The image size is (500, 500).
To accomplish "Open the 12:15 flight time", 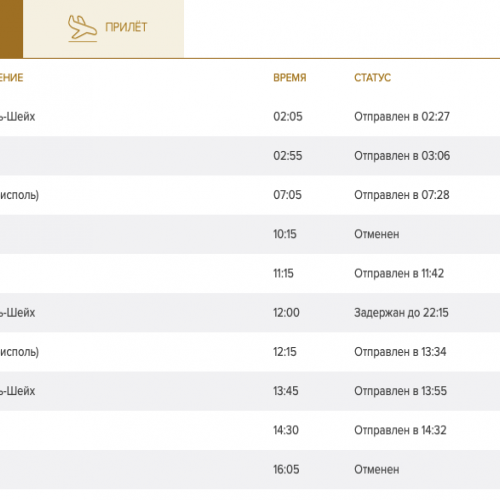I will [285, 352].
